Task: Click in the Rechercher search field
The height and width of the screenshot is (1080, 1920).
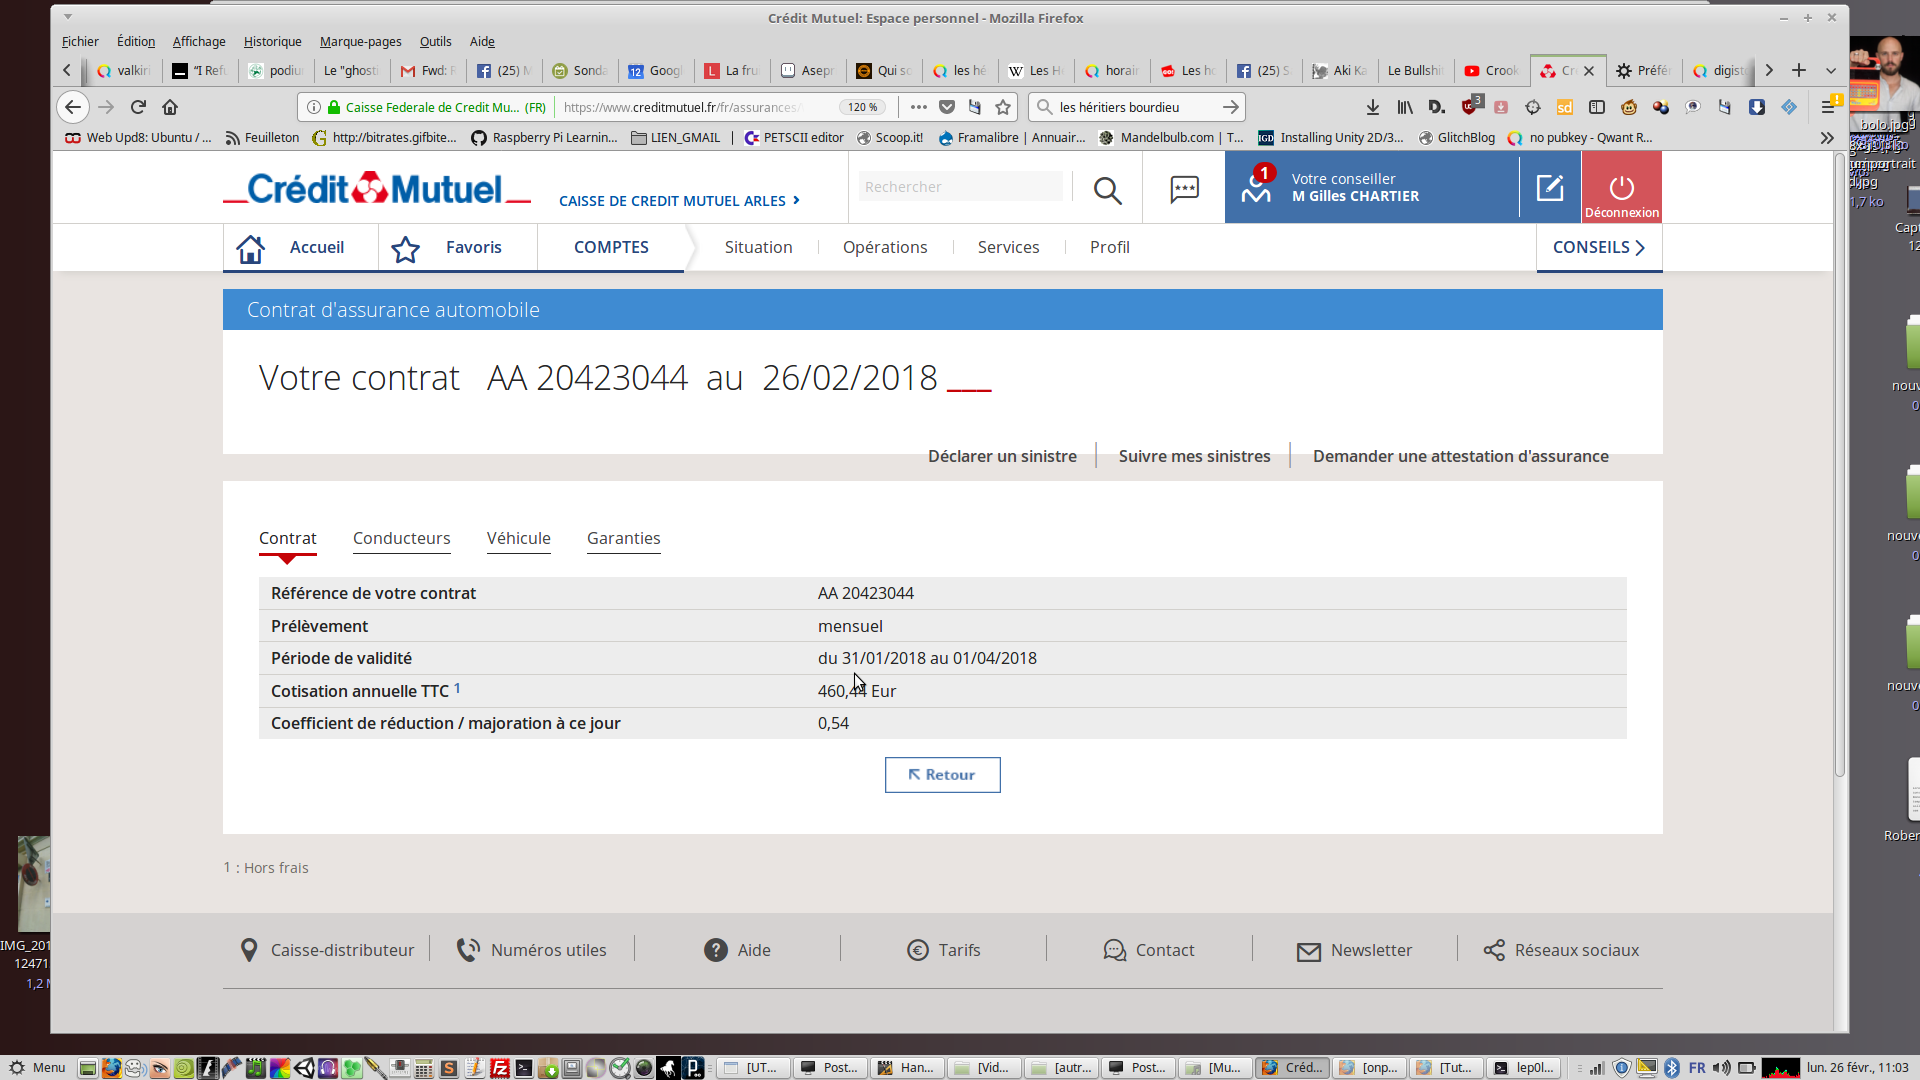Action: point(958,187)
